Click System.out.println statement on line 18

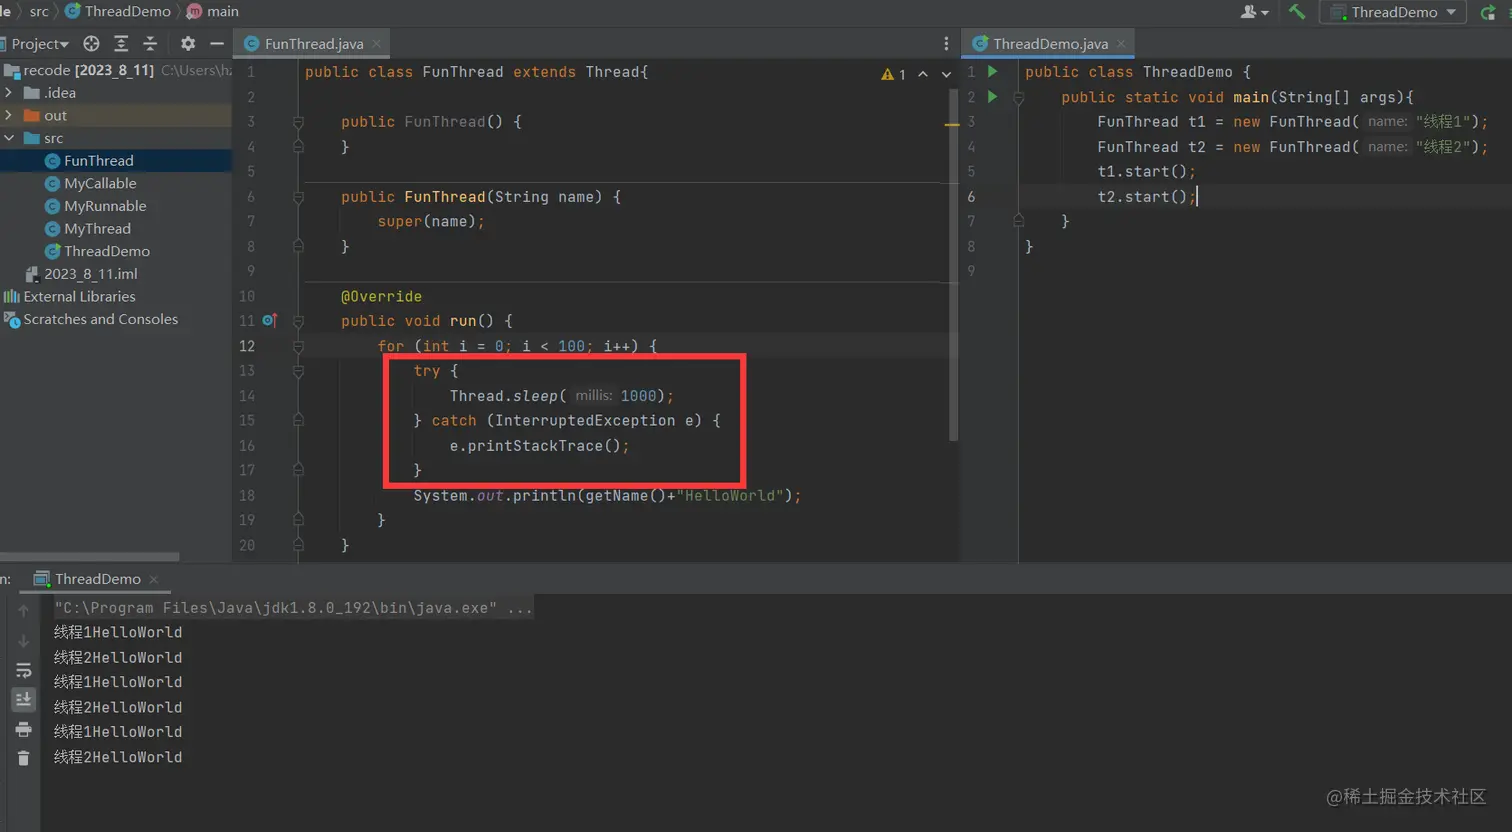point(607,496)
